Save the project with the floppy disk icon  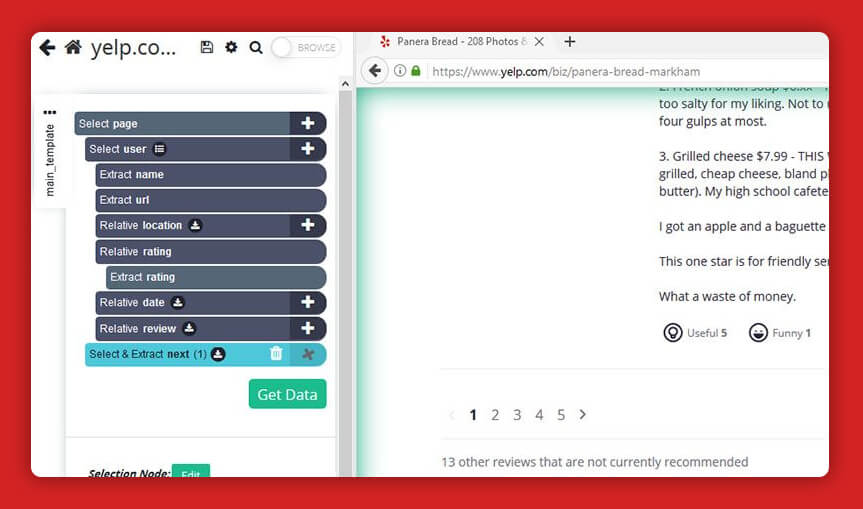(206, 47)
